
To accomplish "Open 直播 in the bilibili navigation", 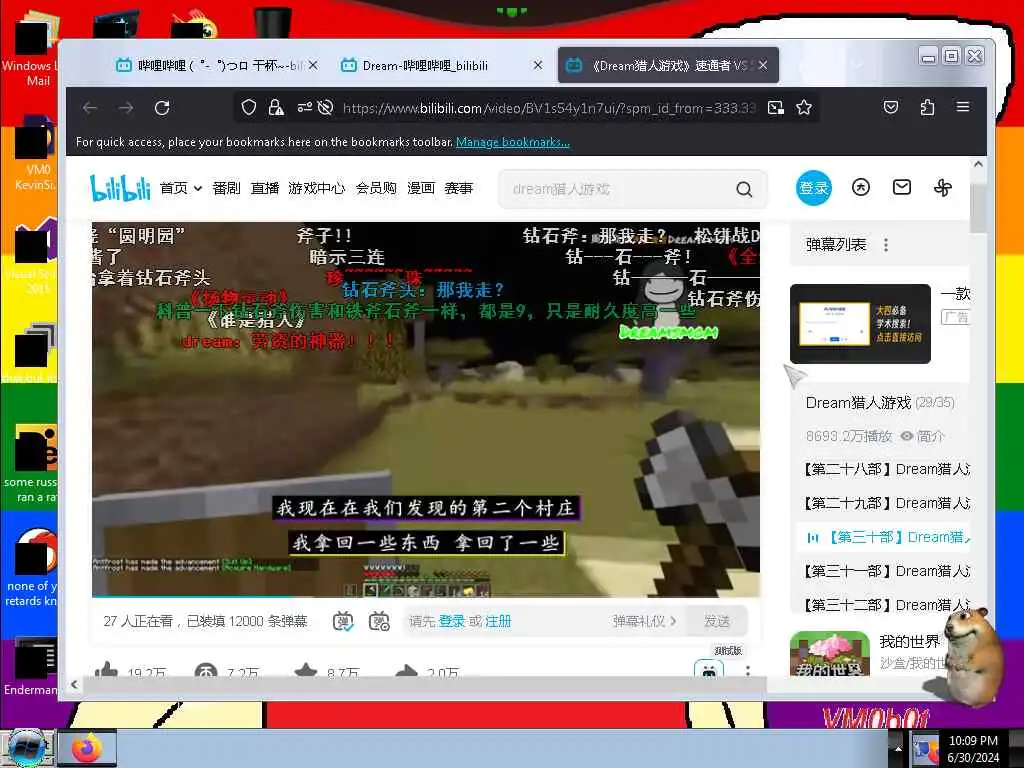I will pyautogui.click(x=264, y=188).
